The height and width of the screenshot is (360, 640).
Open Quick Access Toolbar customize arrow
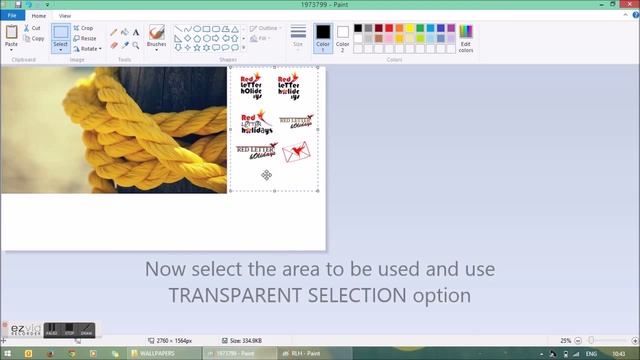(x=47, y=5)
